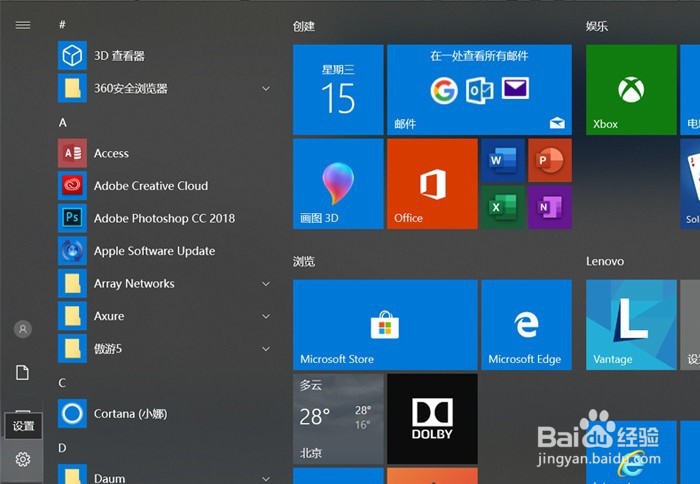The width and height of the screenshot is (700, 484).
Task: Open the Axure folder
Action: click(165, 316)
